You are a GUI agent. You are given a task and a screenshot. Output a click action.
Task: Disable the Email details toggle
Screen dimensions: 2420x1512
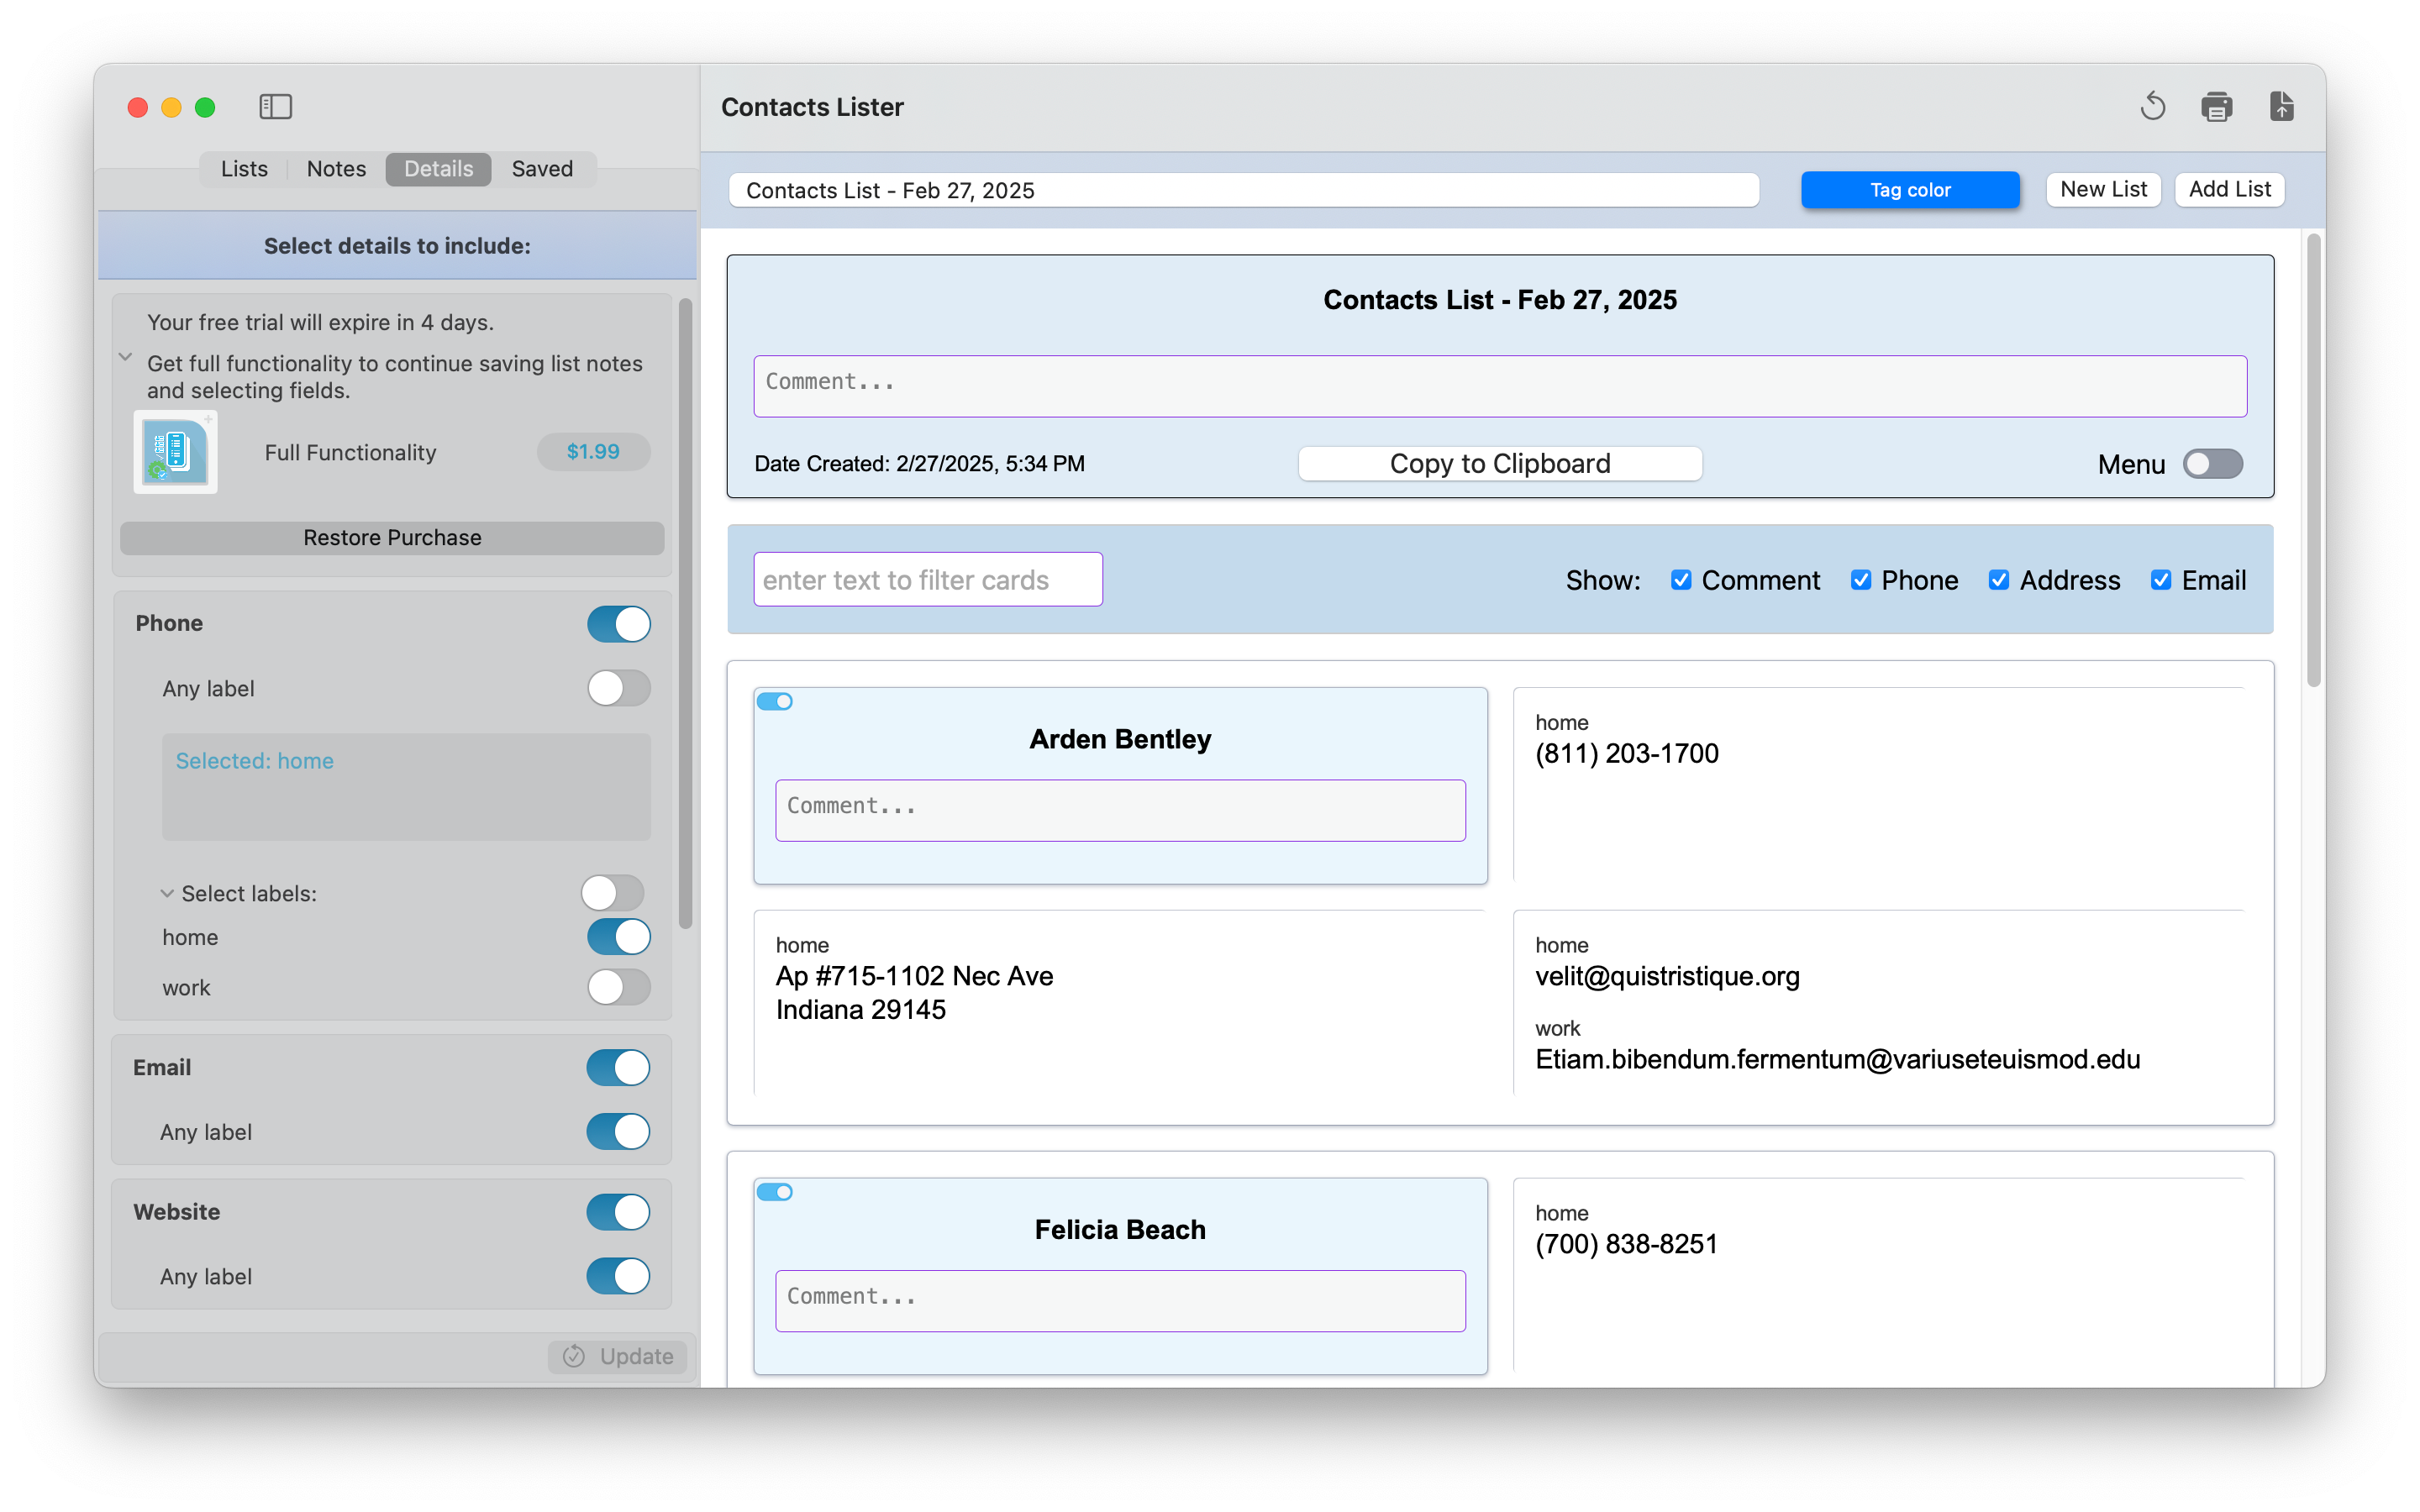pos(618,1067)
